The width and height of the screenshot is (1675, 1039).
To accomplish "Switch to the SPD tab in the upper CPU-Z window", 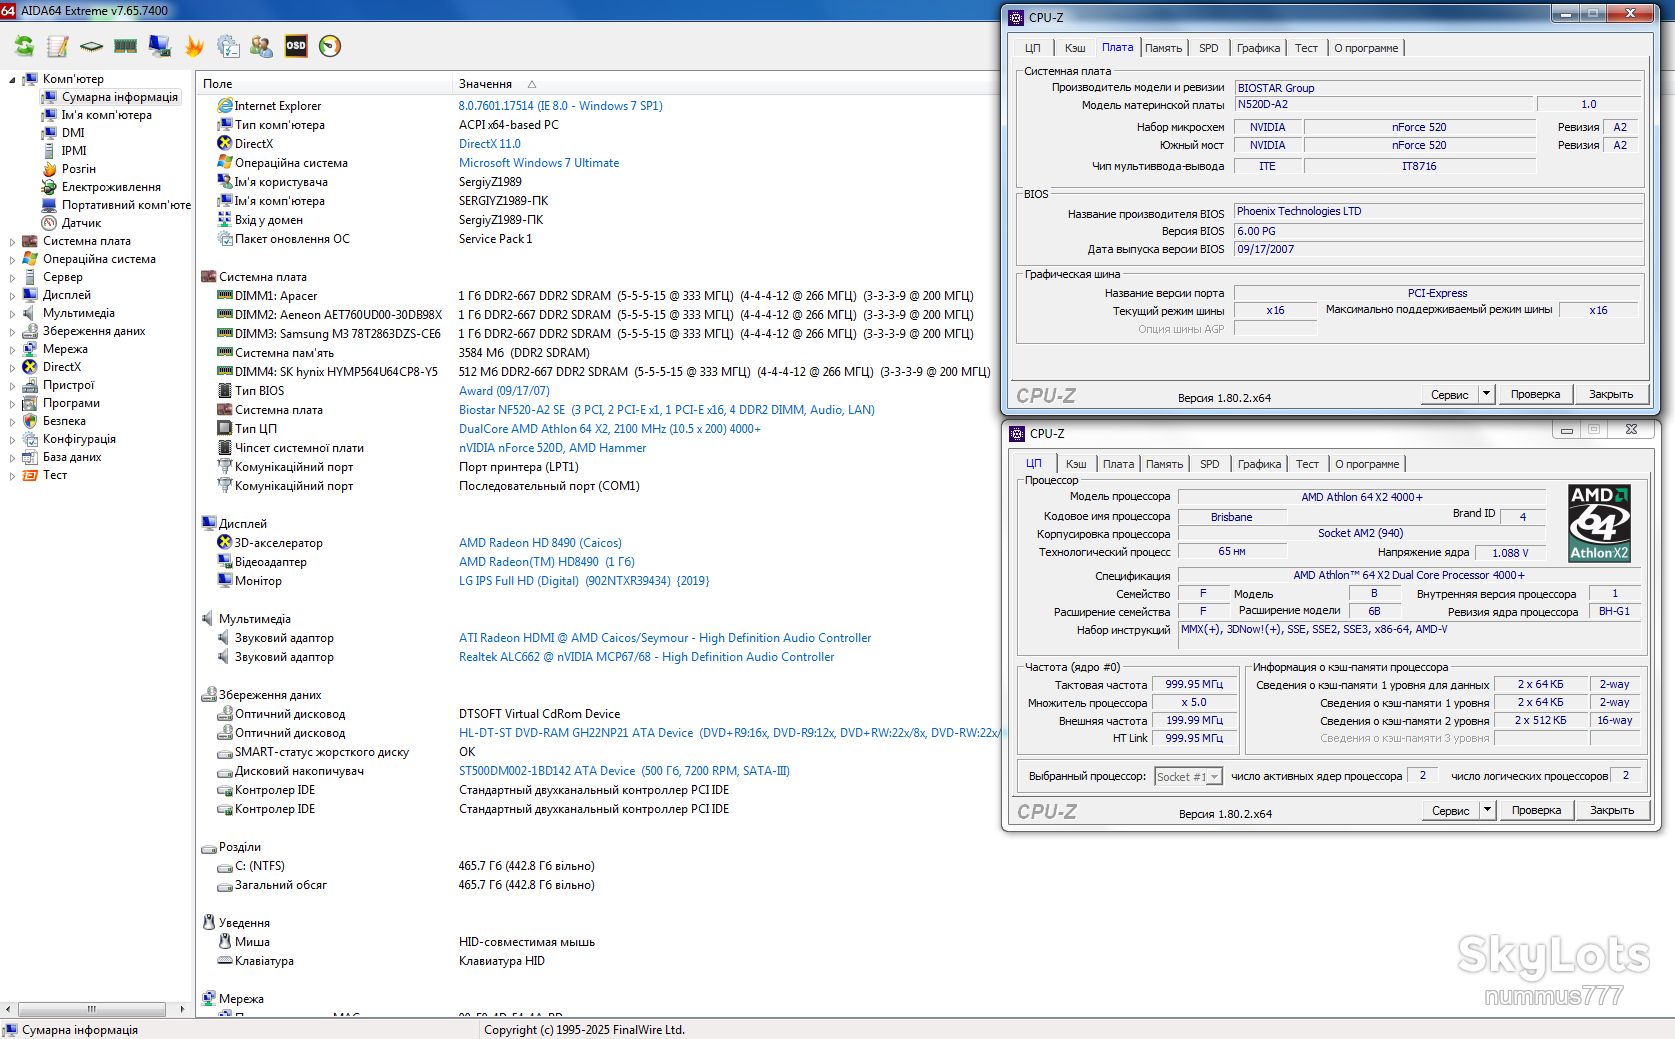I will click(1209, 48).
